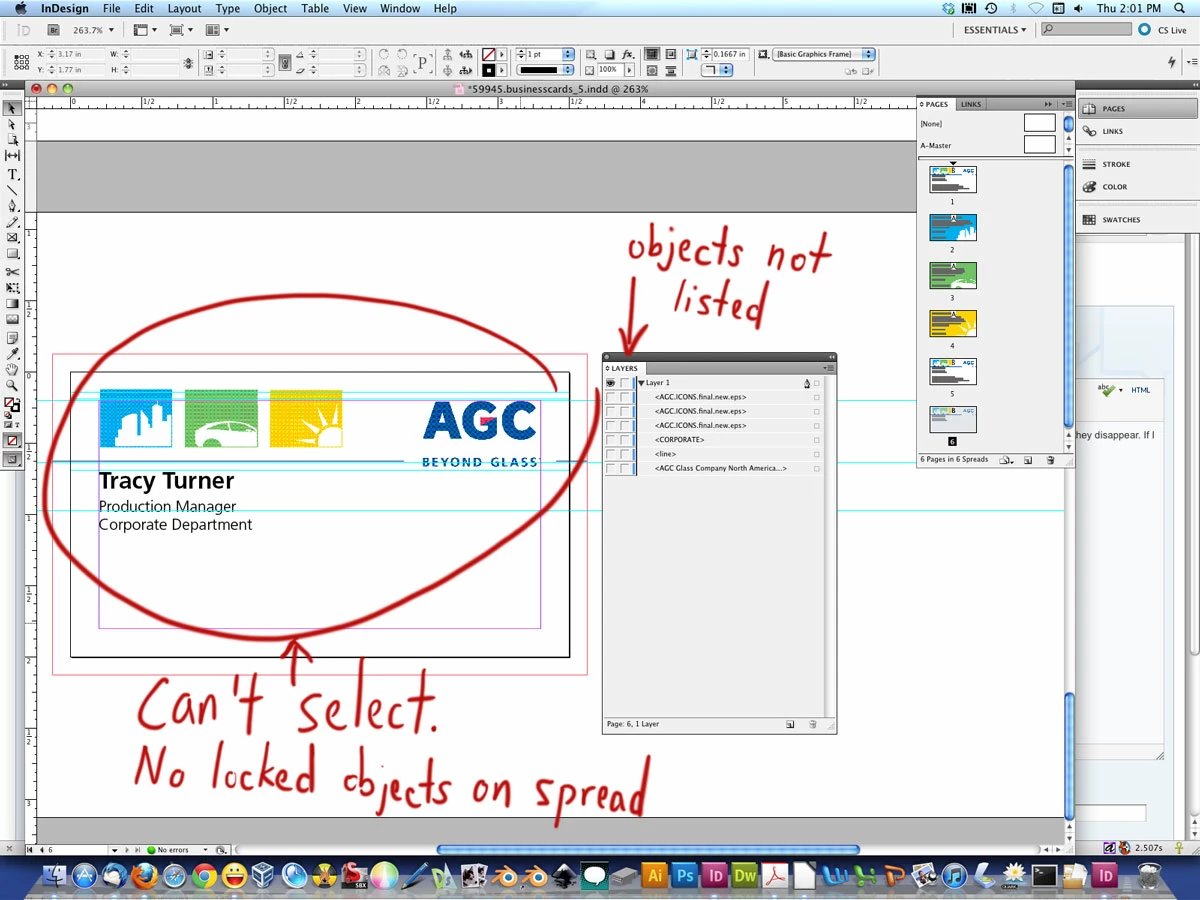Open the Table menu
The image size is (1200, 900).
coord(315,8)
